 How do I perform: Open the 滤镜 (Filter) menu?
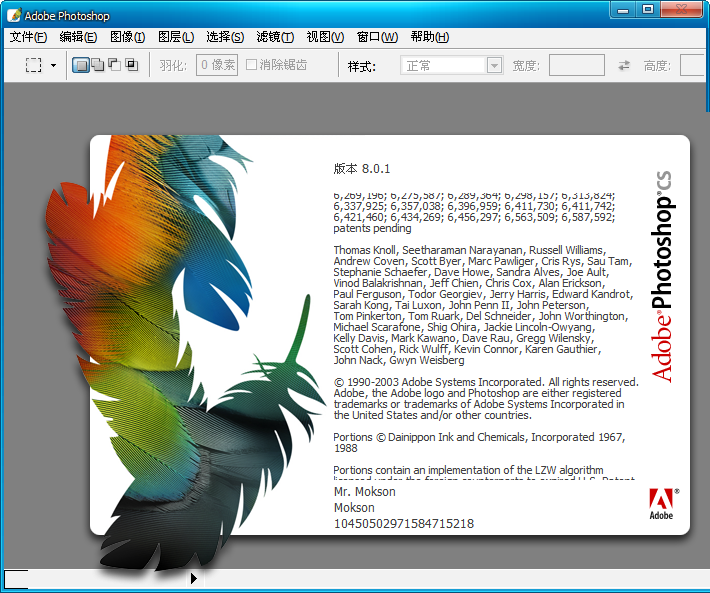pyautogui.click(x=275, y=37)
